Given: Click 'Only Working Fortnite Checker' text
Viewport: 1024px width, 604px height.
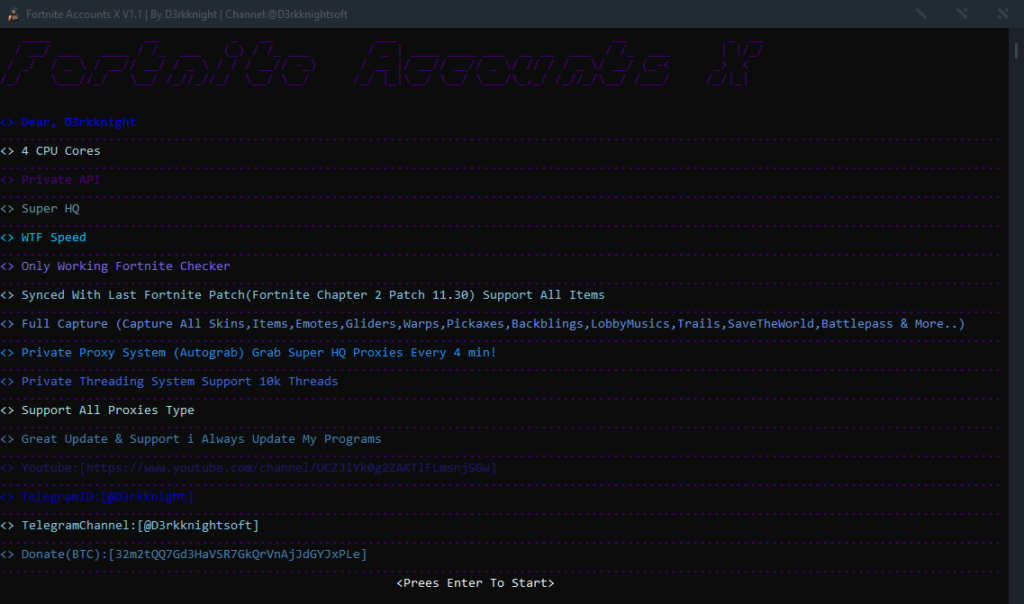Looking at the screenshot, I should tap(125, 266).
